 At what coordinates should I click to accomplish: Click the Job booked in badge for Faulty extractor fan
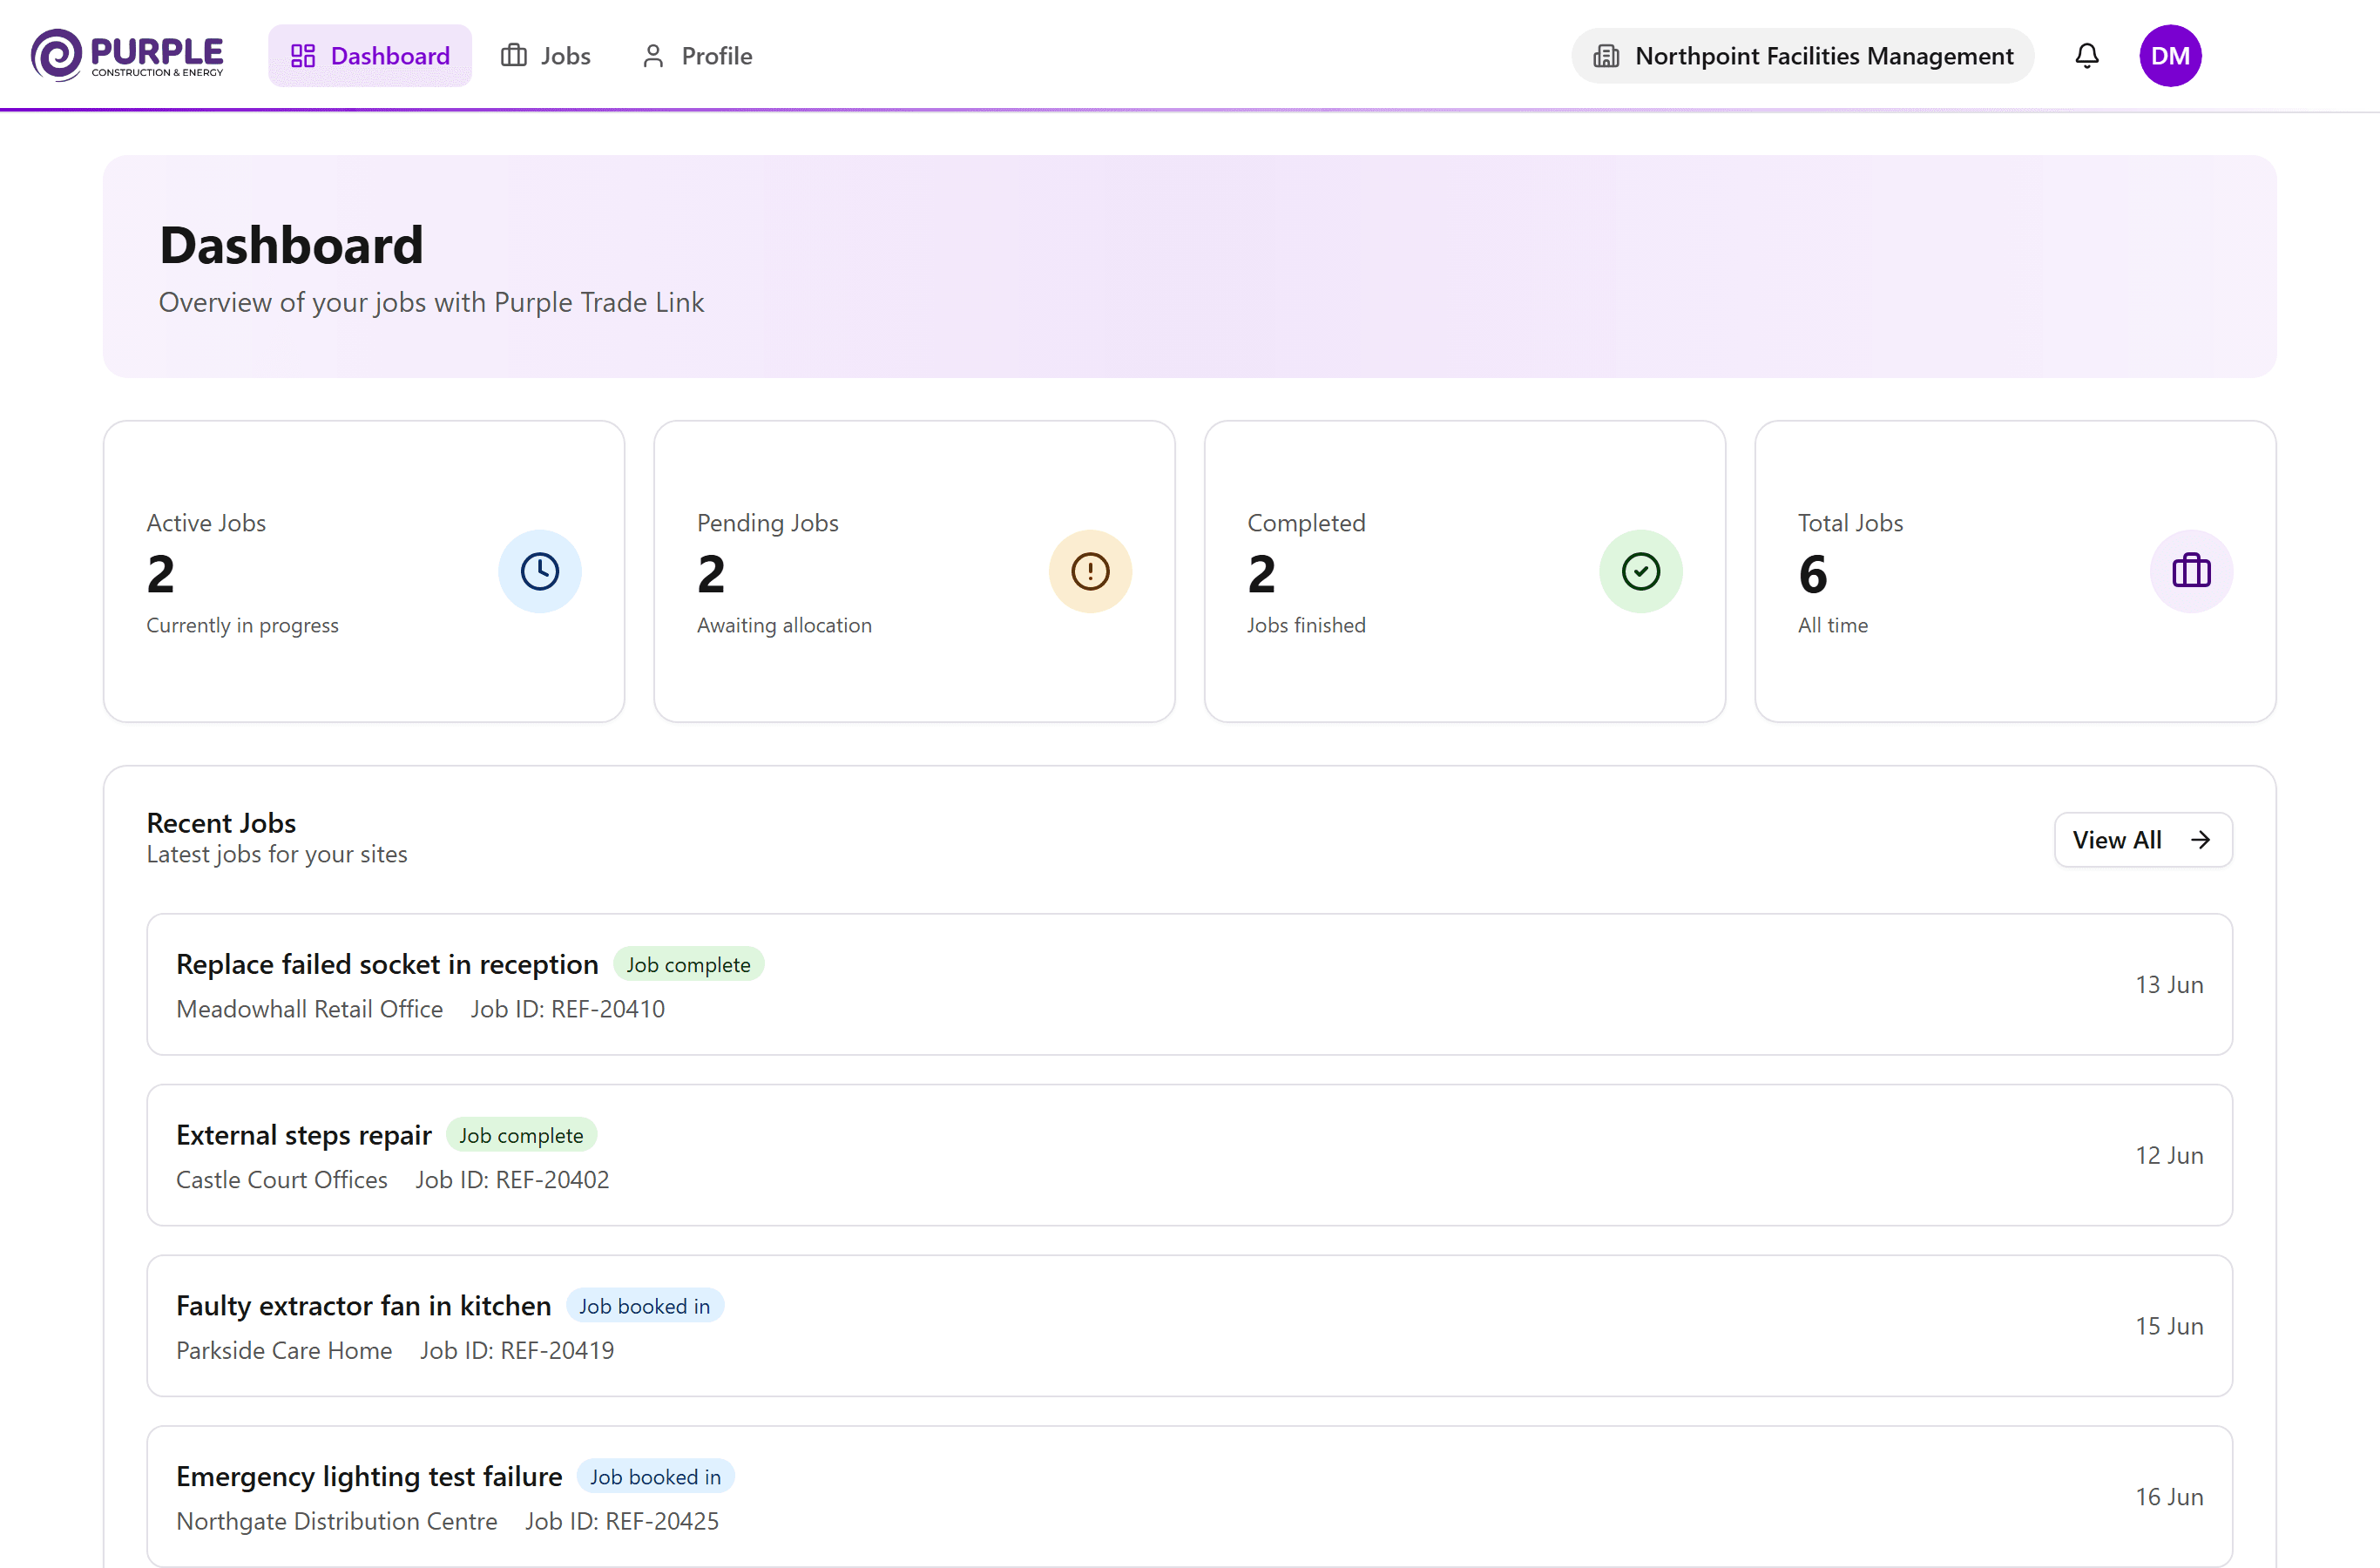click(645, 1306)
